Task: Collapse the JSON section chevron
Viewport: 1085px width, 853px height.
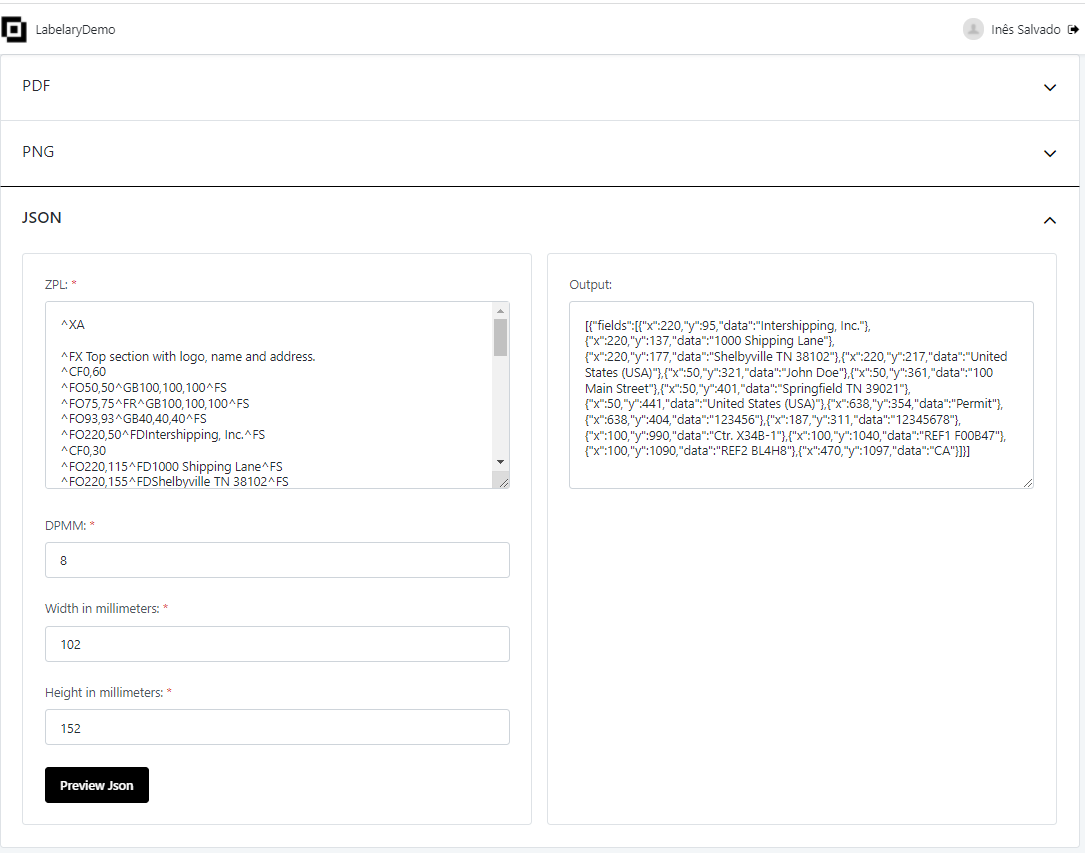Action: point(1050,220)
